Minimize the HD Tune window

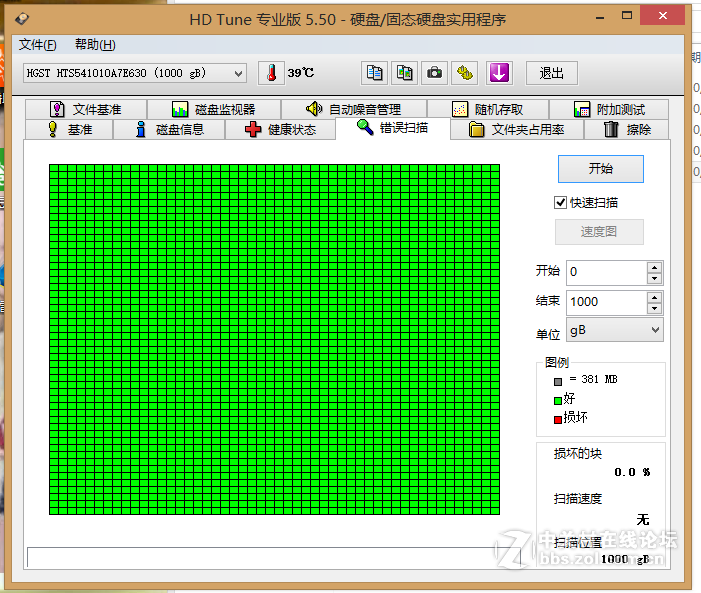tap(600, 17)
